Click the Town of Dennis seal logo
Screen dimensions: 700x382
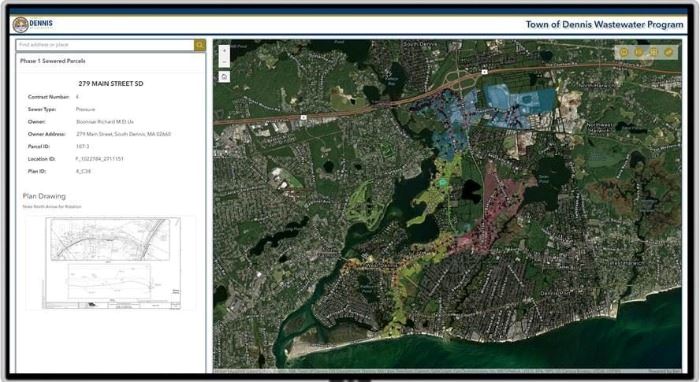tap(20, 25)
